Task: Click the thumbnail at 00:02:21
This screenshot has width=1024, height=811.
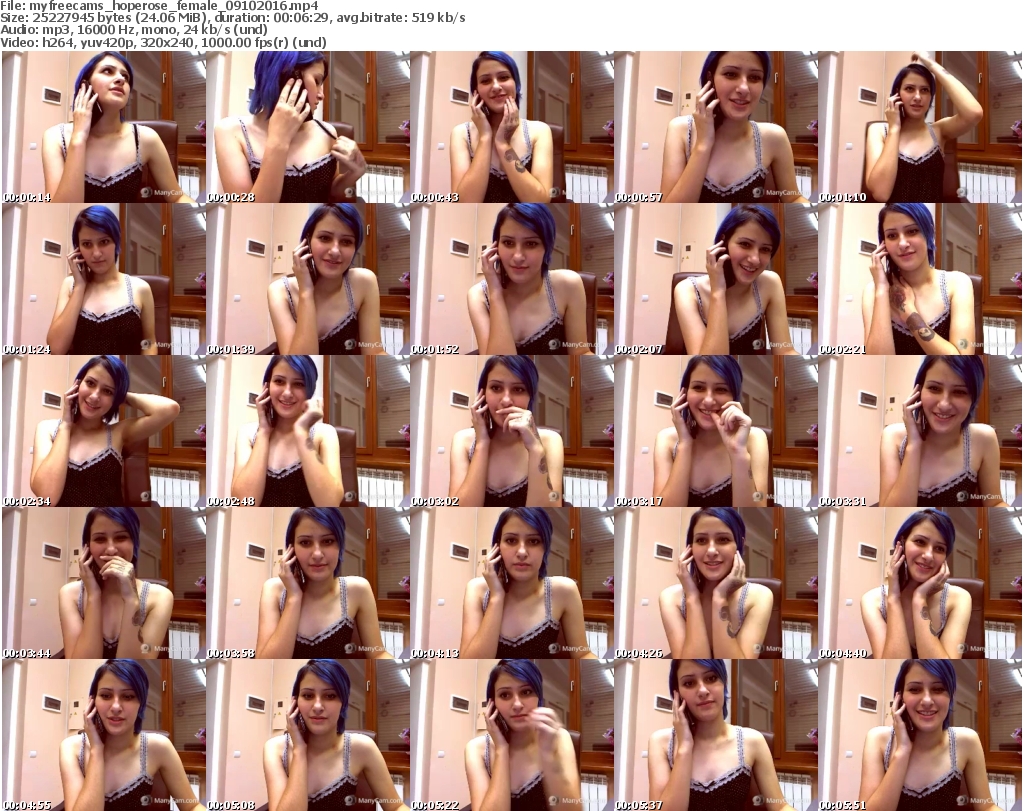Action: pos(919,280)
